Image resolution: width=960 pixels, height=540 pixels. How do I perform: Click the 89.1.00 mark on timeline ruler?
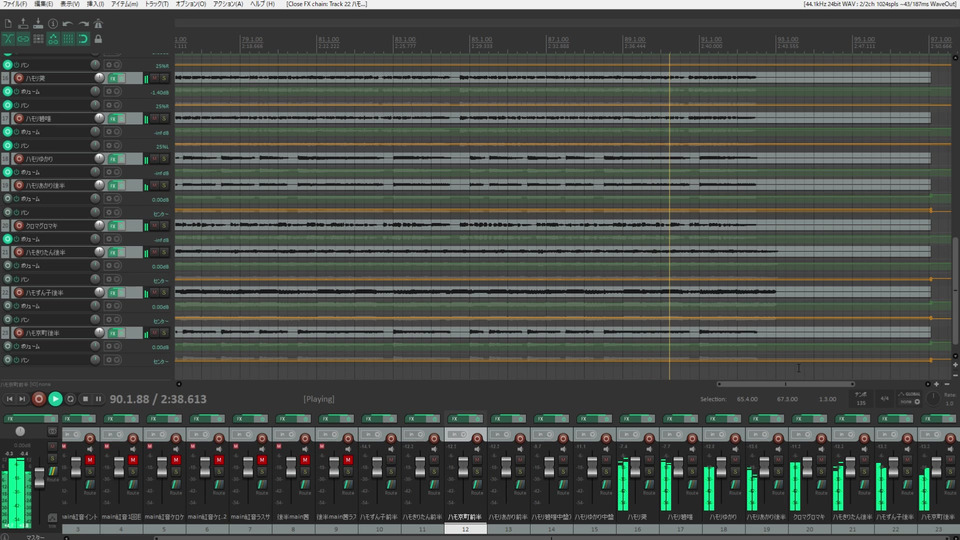(634, 39)
